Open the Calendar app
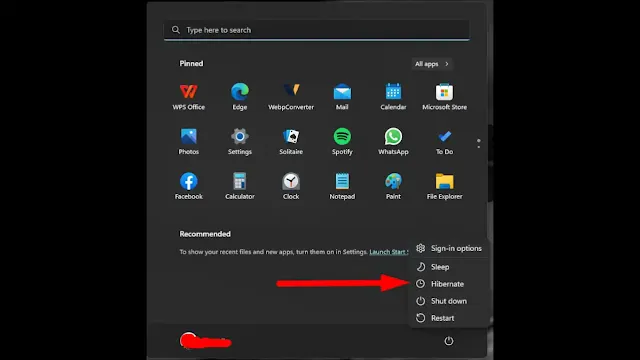 click(x=393, y=97)
